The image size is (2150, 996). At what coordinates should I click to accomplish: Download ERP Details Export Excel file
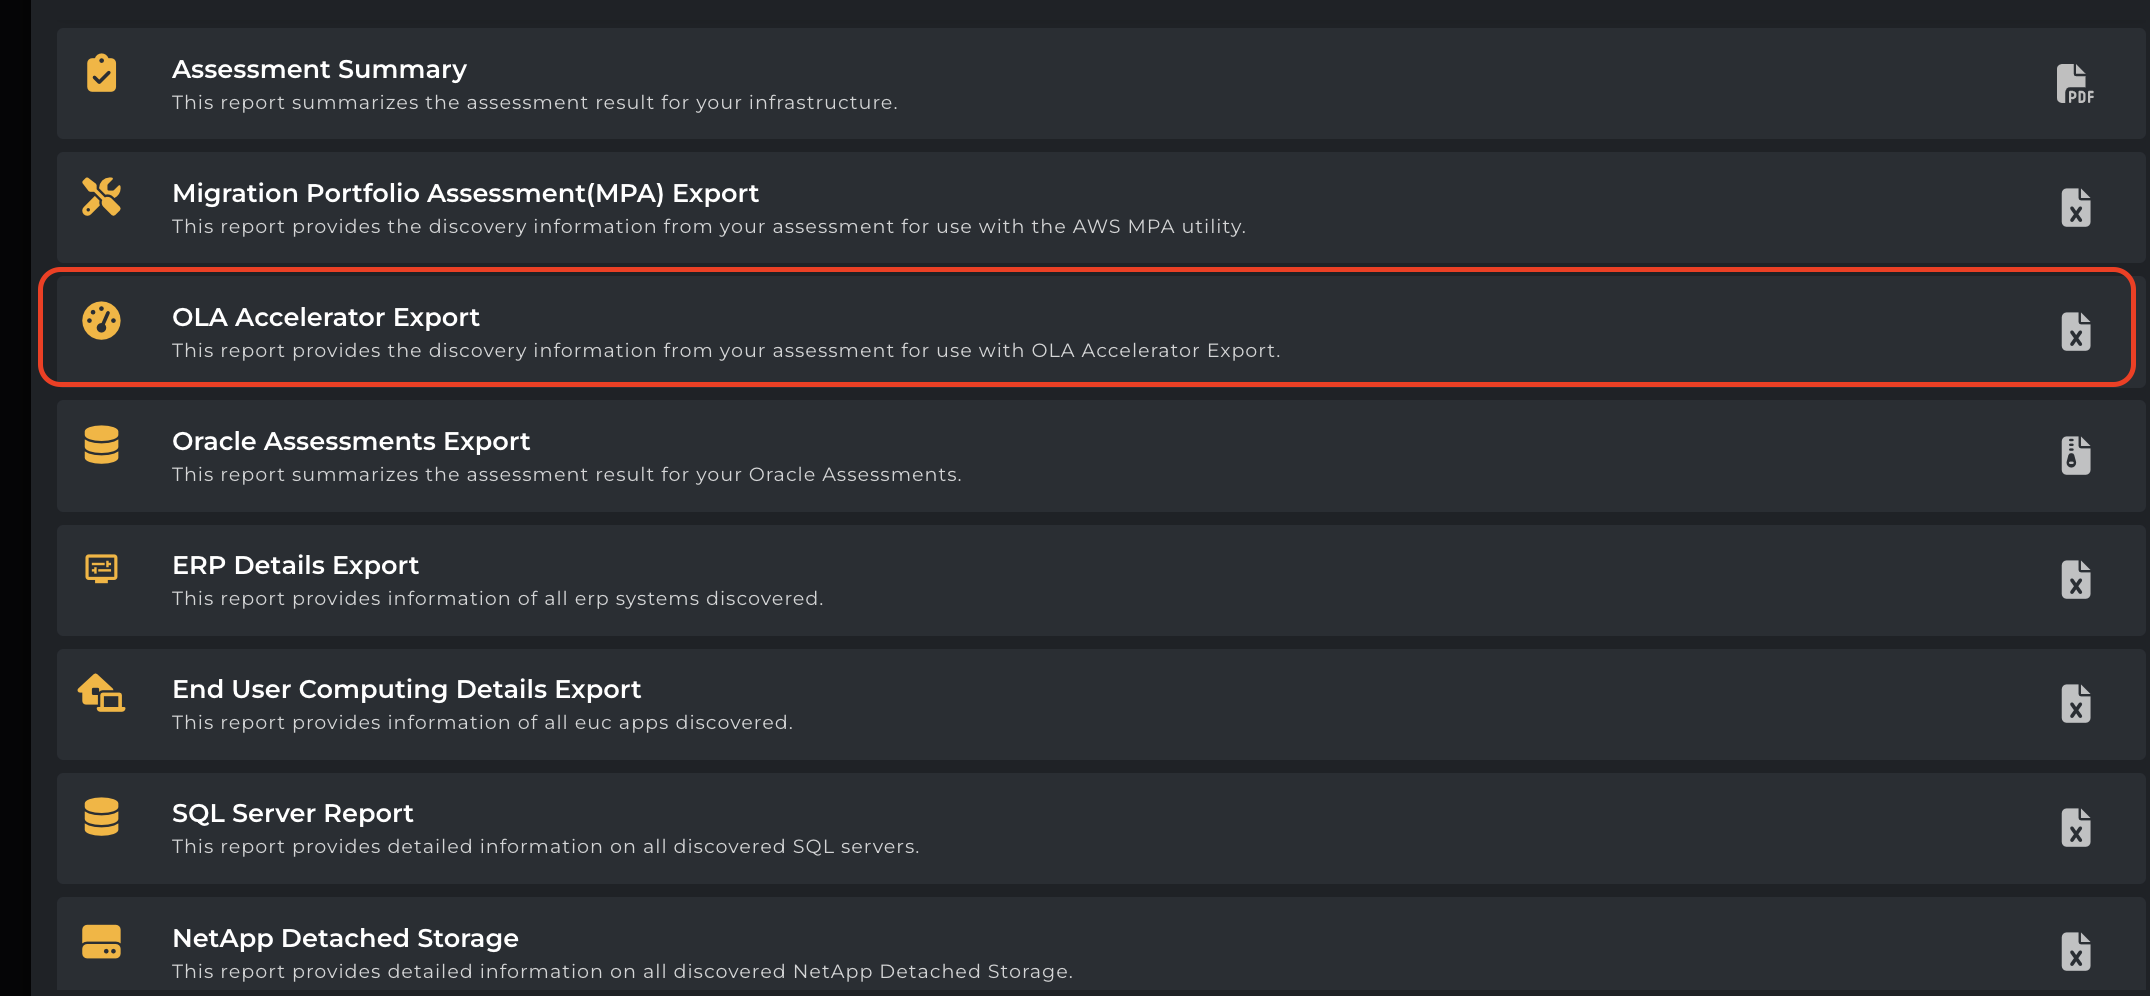pos(2075,580)
